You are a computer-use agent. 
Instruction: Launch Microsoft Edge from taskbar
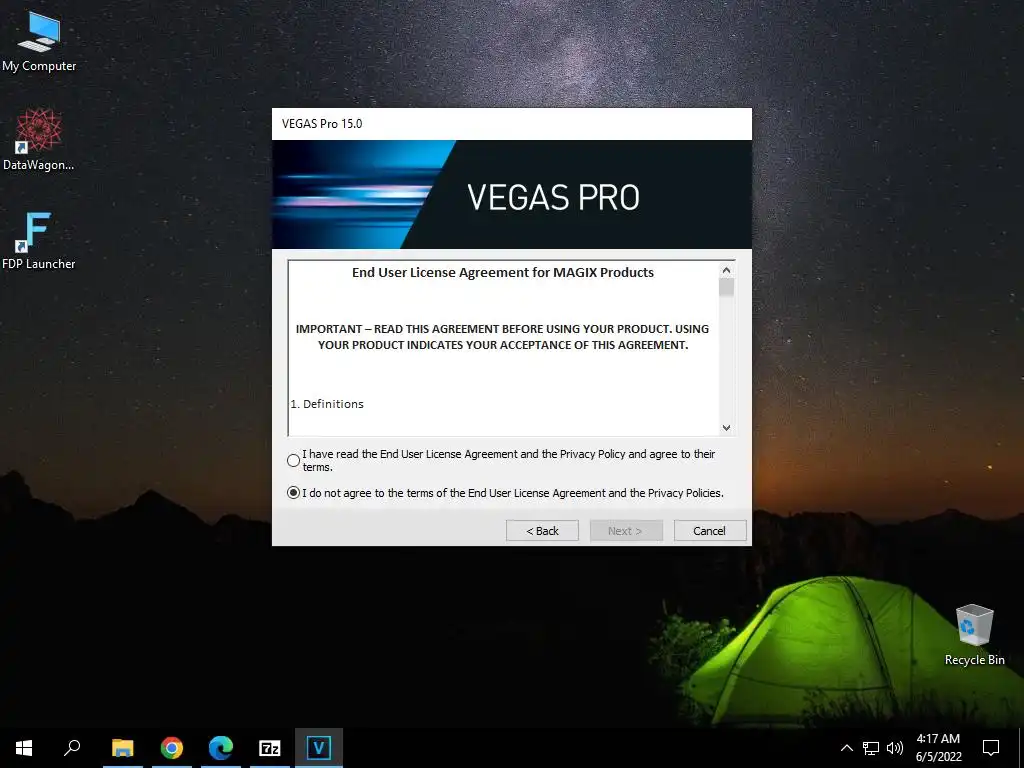click(x=221, y=748)
